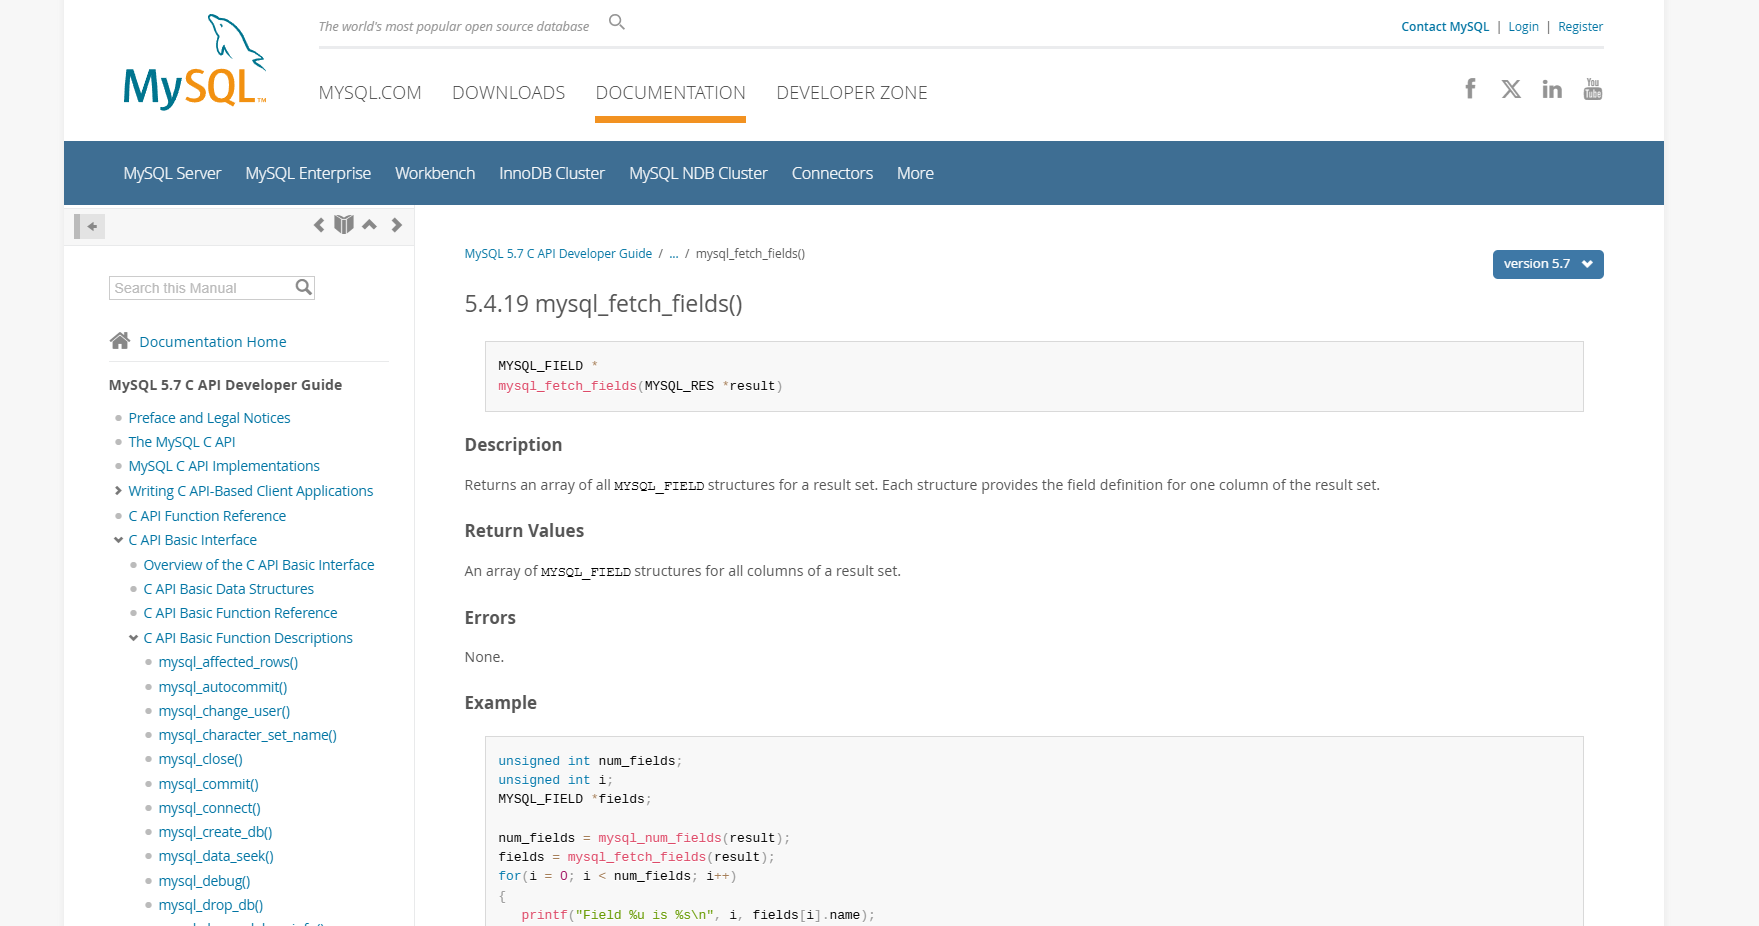Viewport: 1759px width, 926px height.
Task: Go up one level chevron
Action: point(370,225)
